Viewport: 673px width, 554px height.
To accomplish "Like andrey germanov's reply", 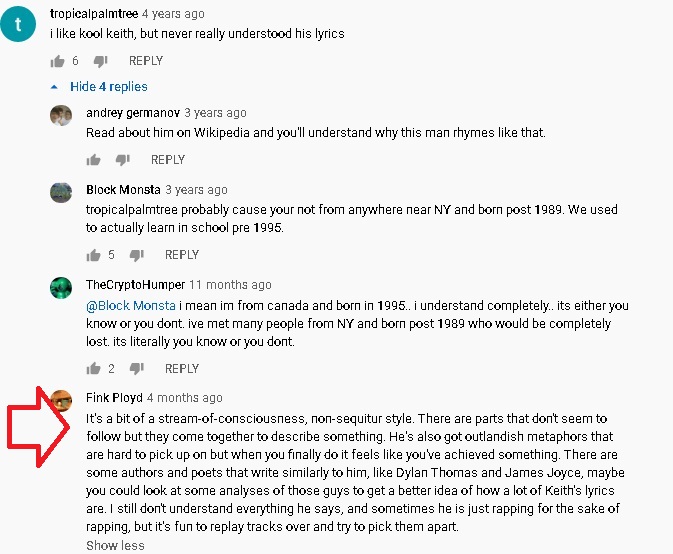I will pyautogui.click(x=93, y=160).
